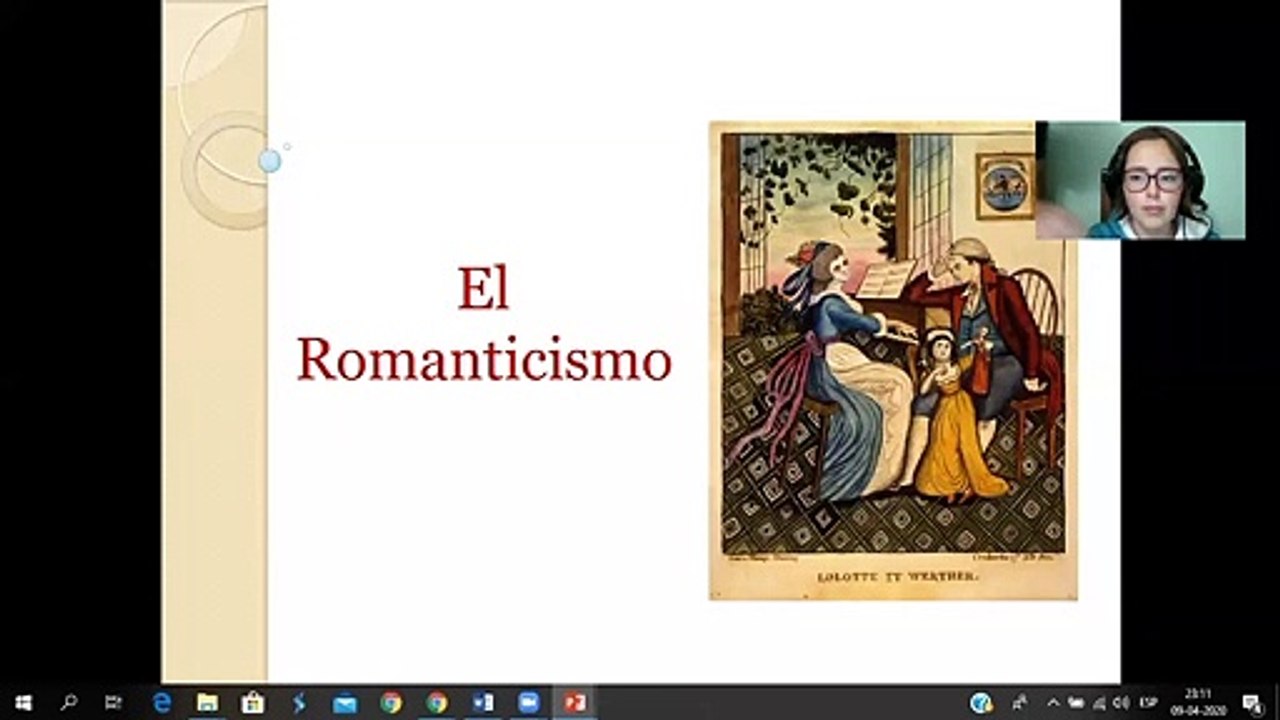Open the round blue tray icon beside People
This screenshot has width=1280, height=720.
(x=981, y=703)
